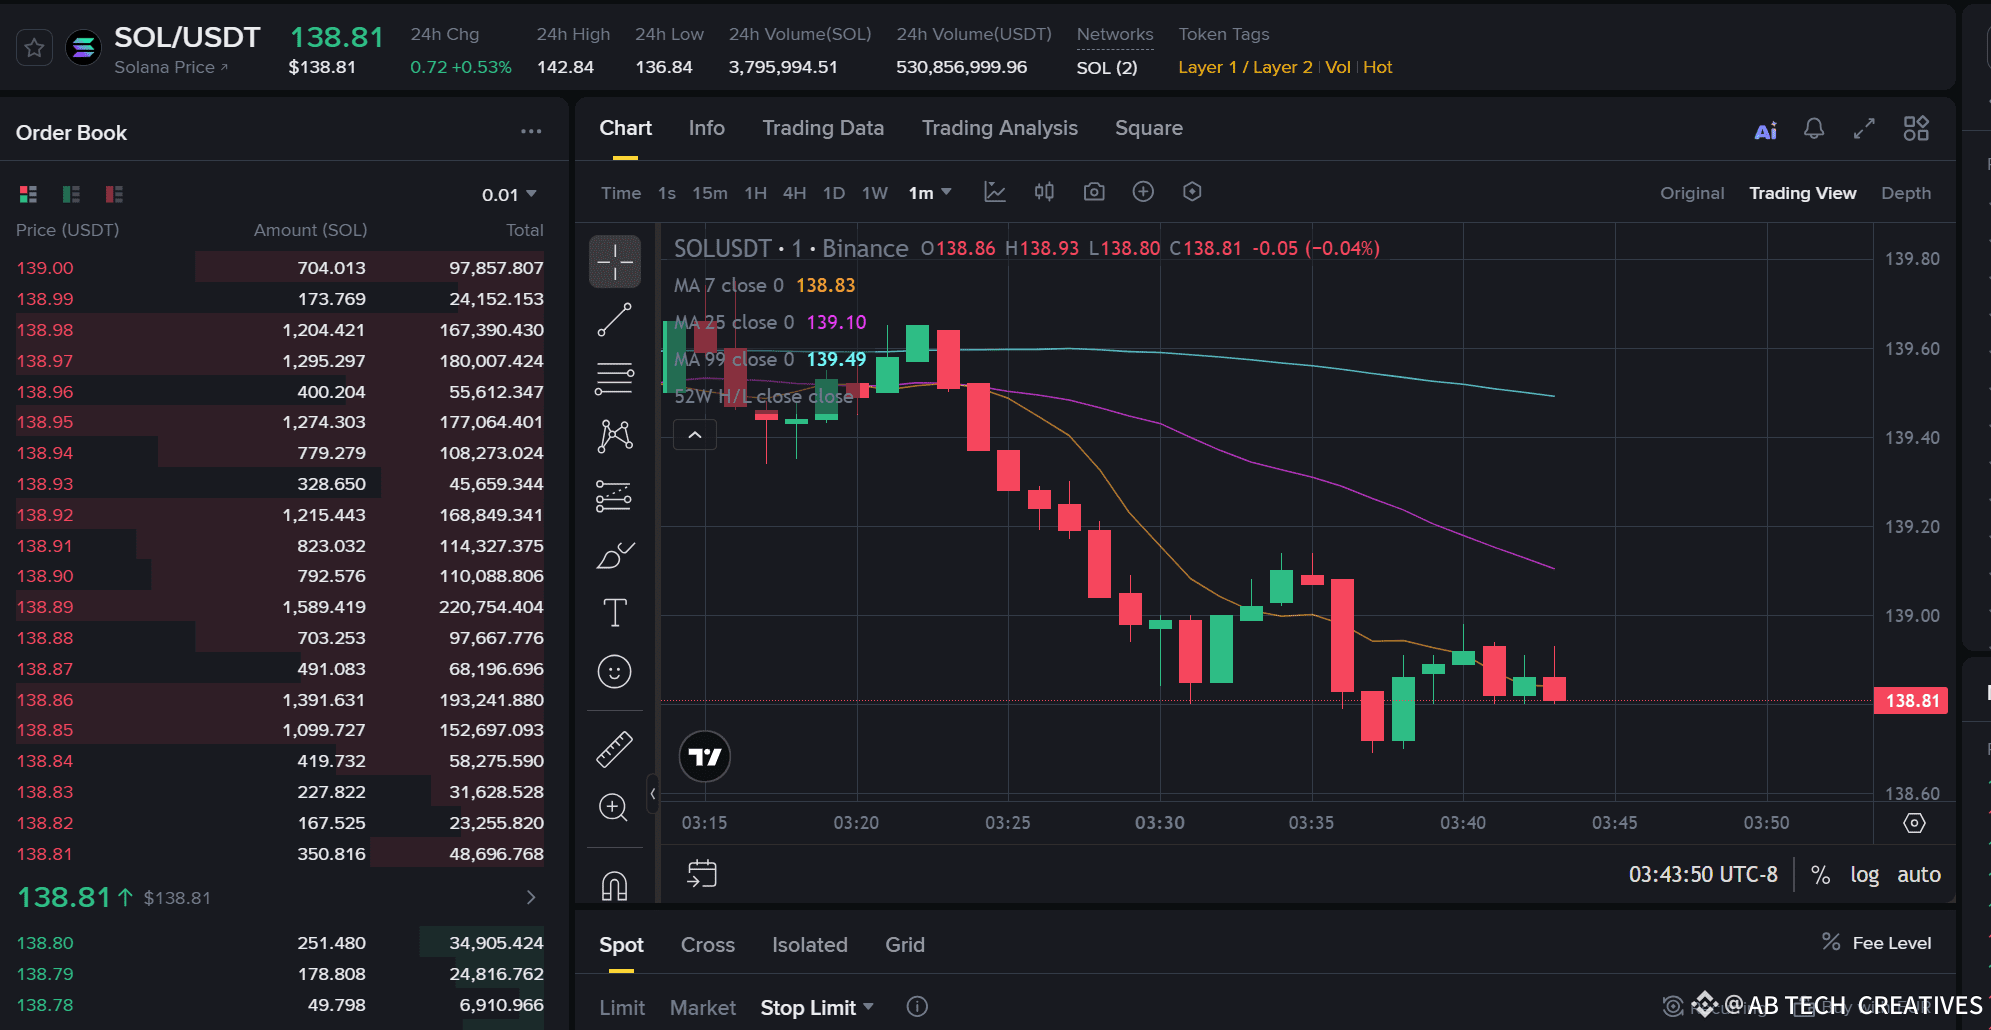Image resolution: width=1991 pixels, height=1030 pixels.
Task: Open the Order Book more-options menu
Action: (531, 131)
